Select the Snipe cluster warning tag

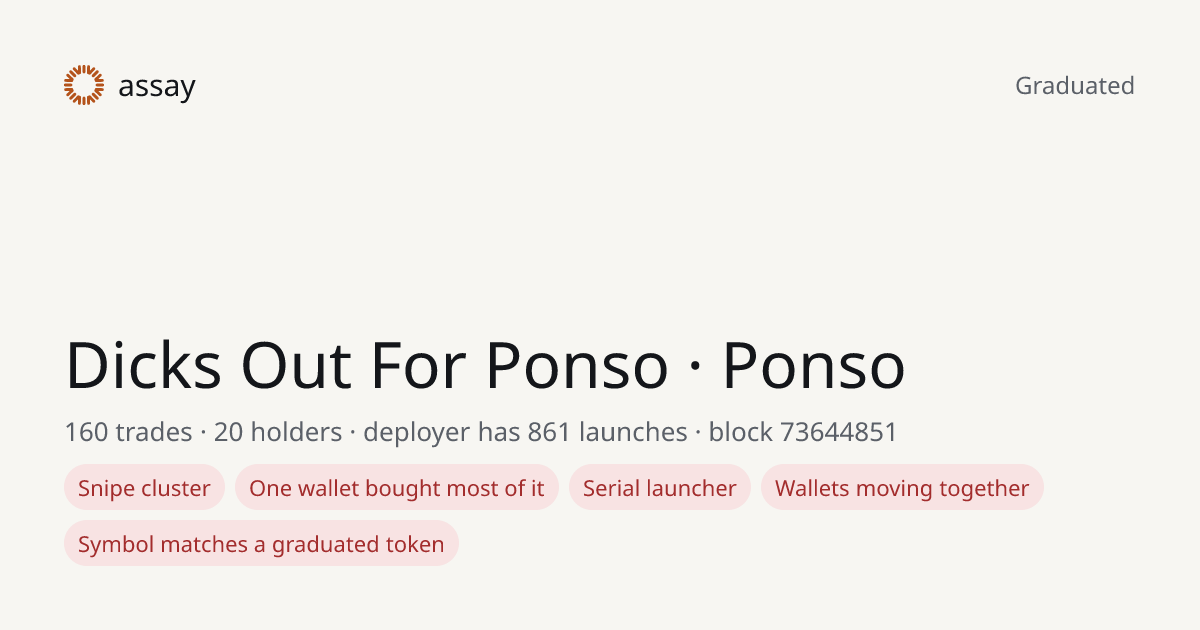[144, 488]
